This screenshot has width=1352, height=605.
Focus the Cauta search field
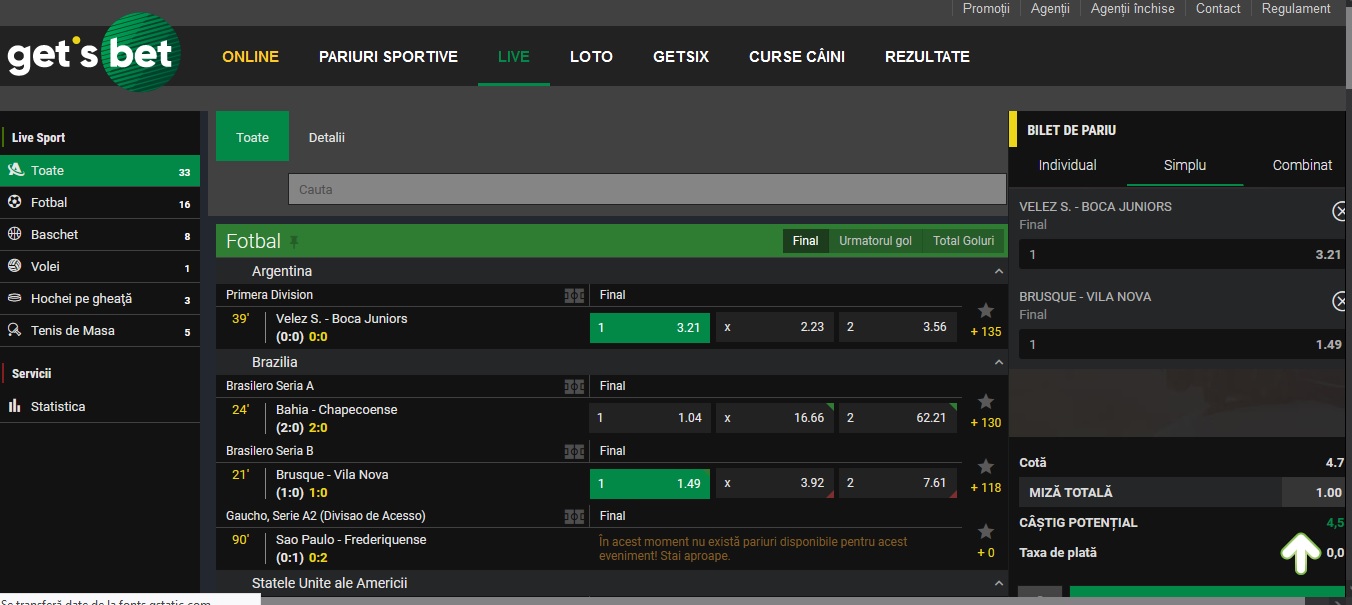point(647,189)
